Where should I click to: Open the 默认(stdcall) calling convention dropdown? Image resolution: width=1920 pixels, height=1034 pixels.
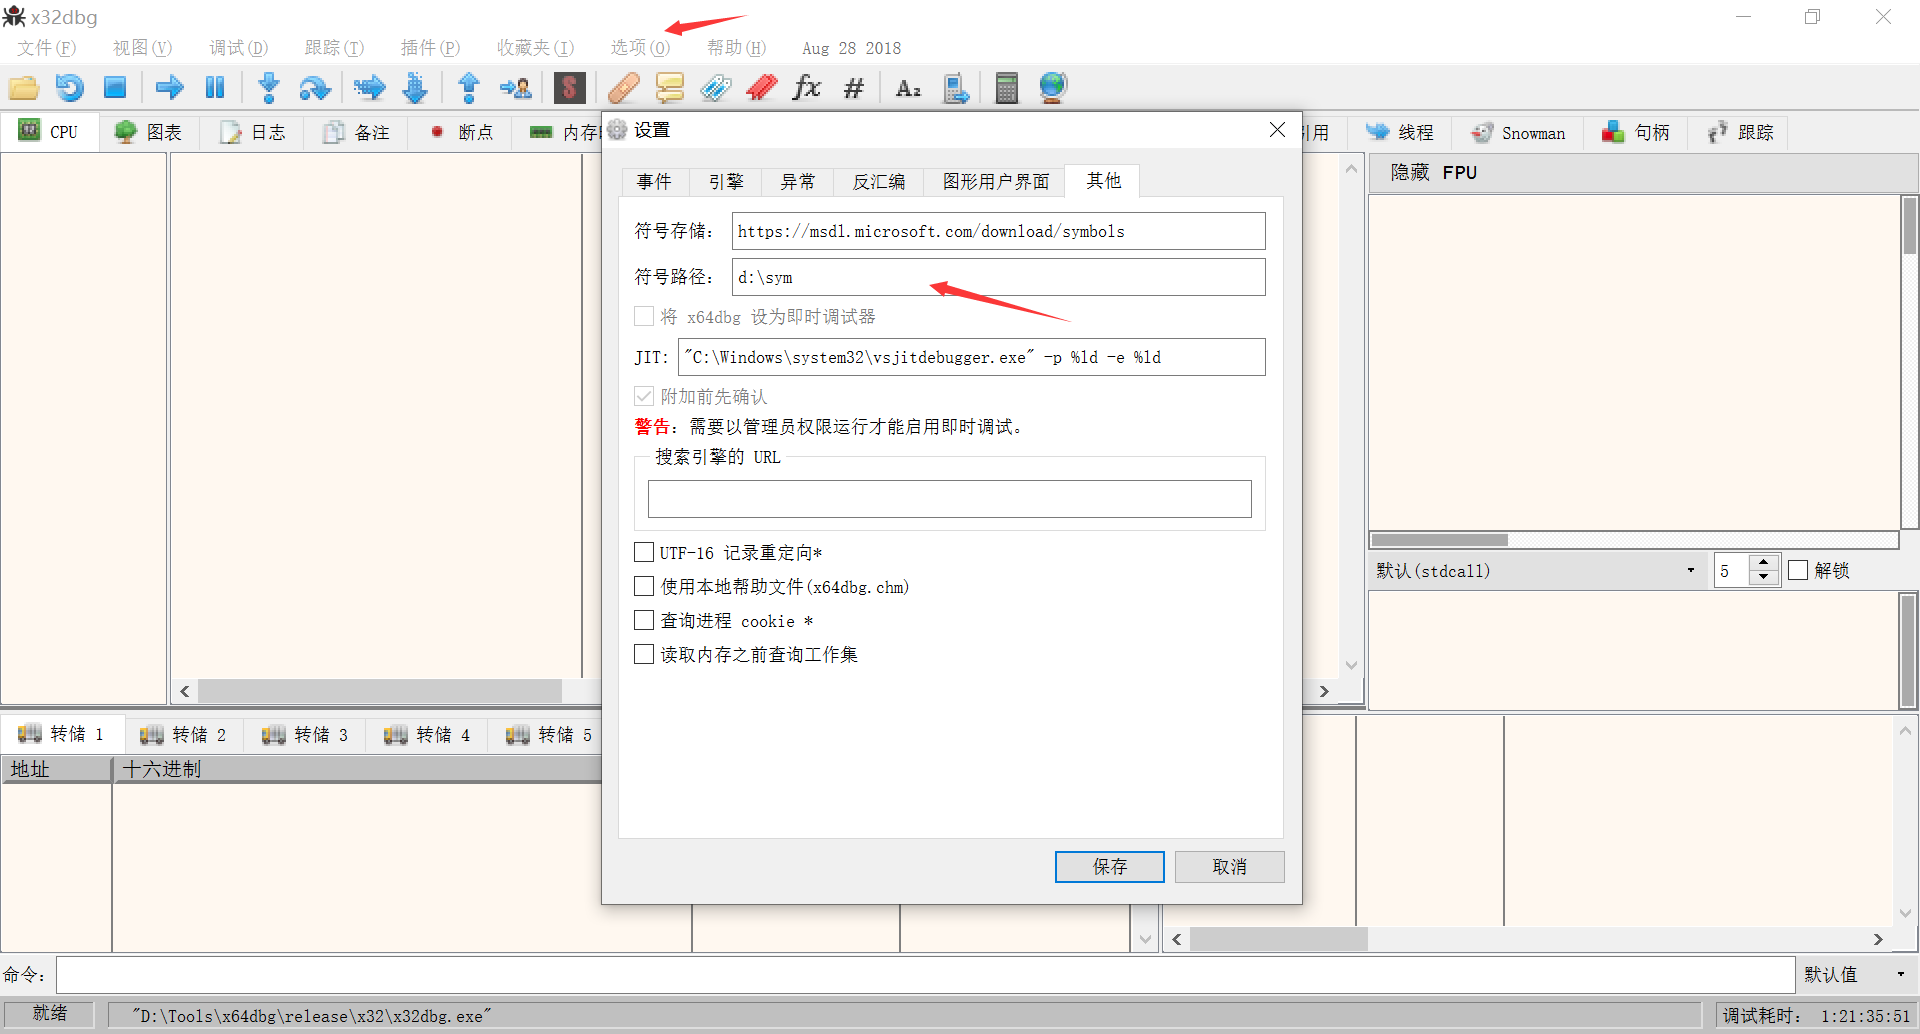tap(1537, 570)
